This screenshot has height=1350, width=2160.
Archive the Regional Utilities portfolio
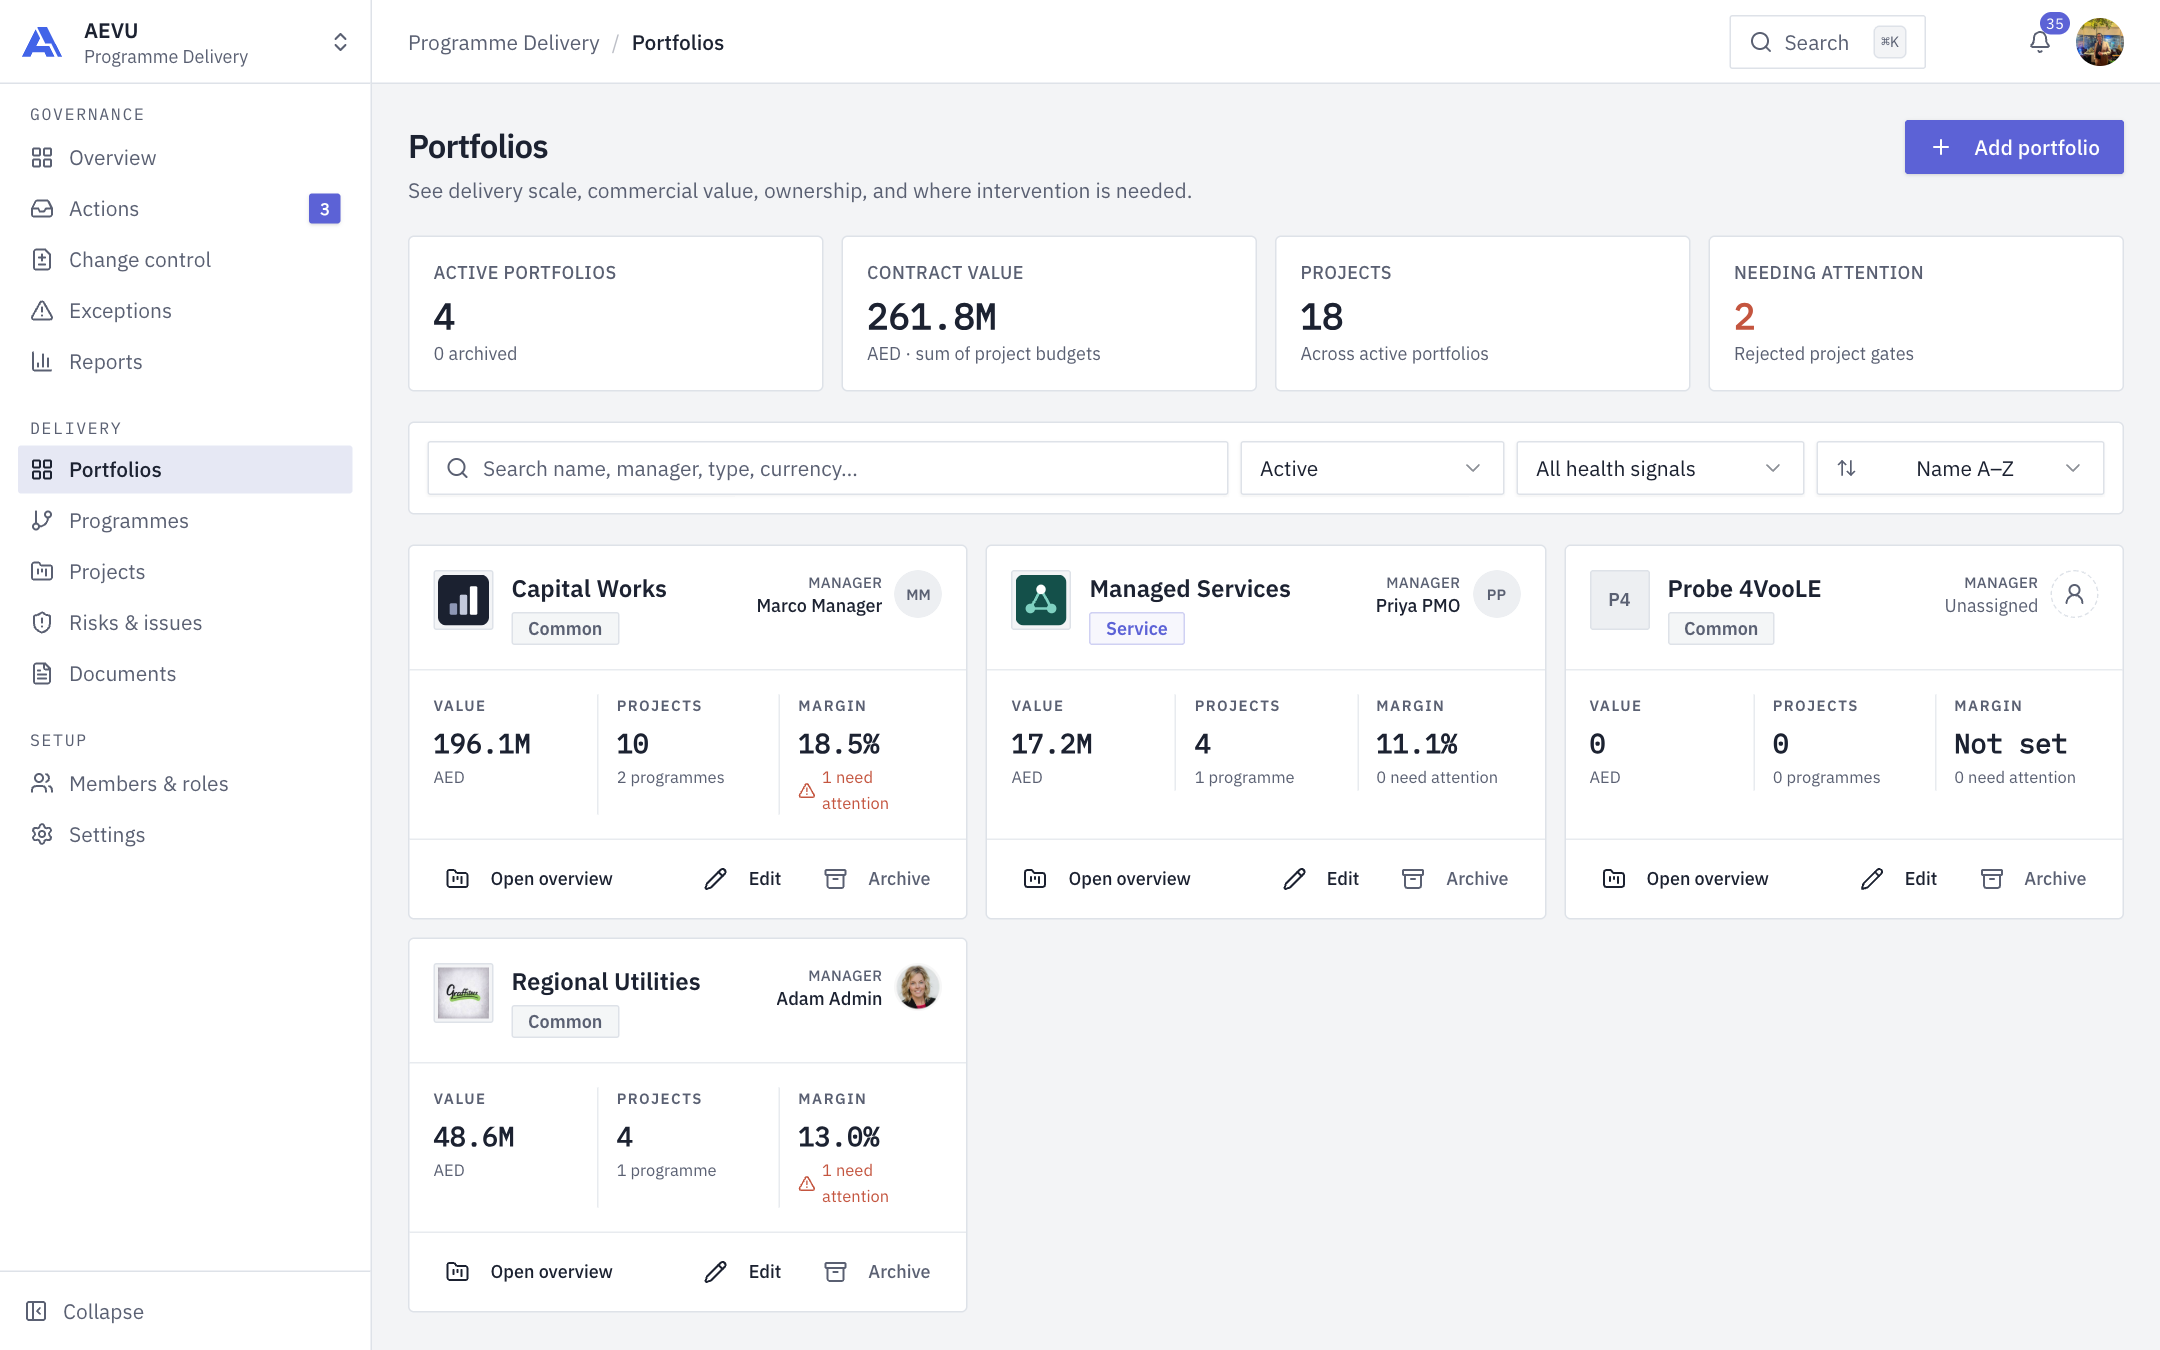point(877,1272)
